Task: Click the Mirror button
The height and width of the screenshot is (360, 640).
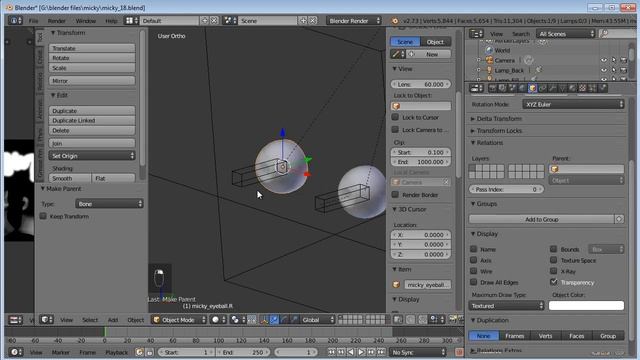Action: [92, 81]
